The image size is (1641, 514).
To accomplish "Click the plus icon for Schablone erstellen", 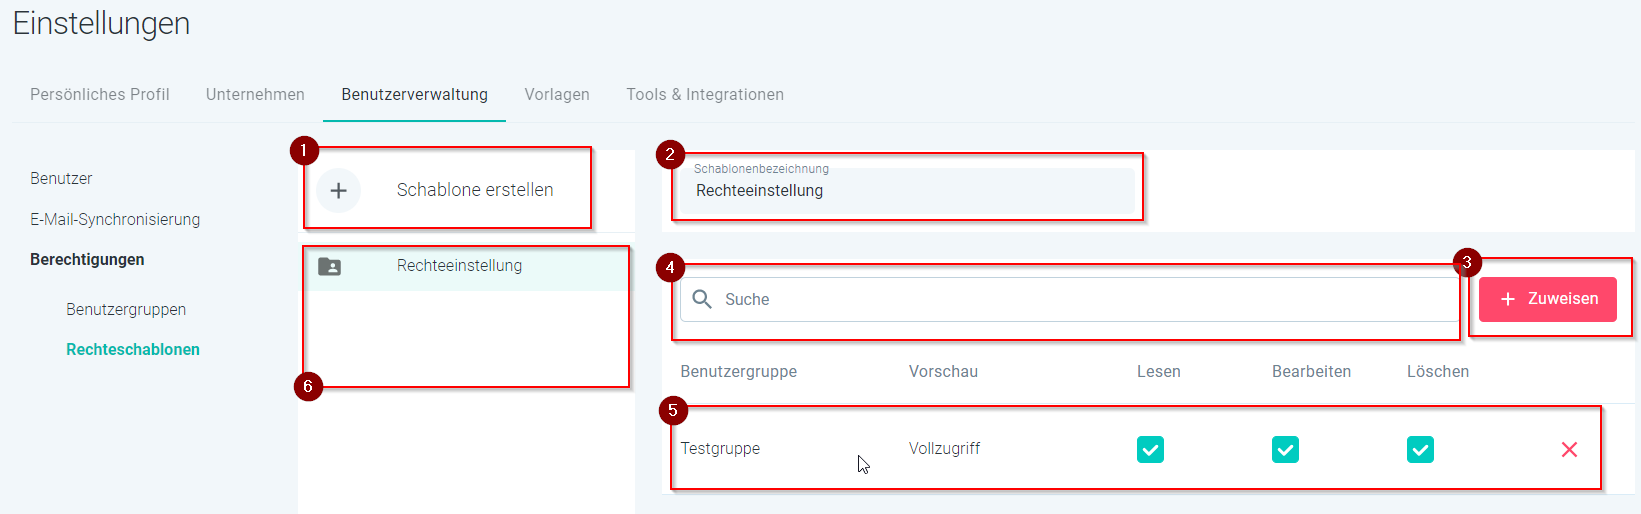I will pos(339,190).
